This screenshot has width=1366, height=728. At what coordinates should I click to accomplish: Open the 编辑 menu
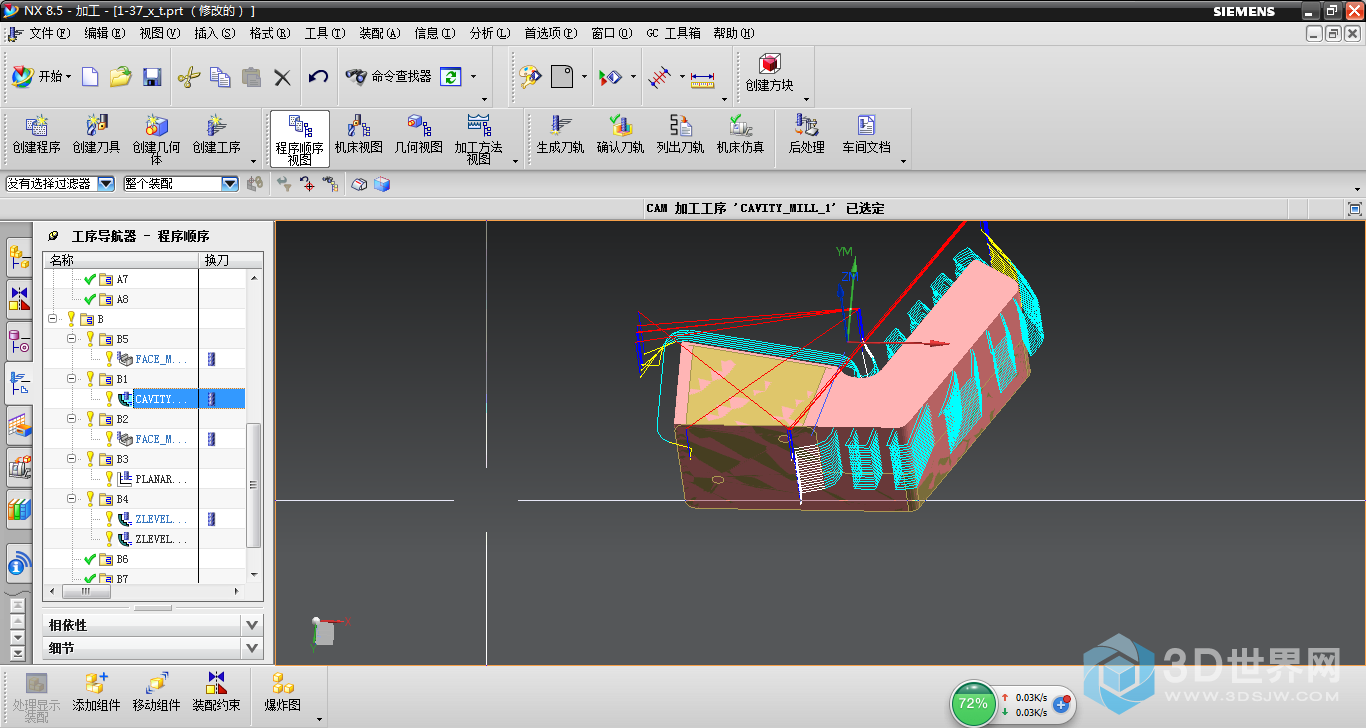(104, 33)
